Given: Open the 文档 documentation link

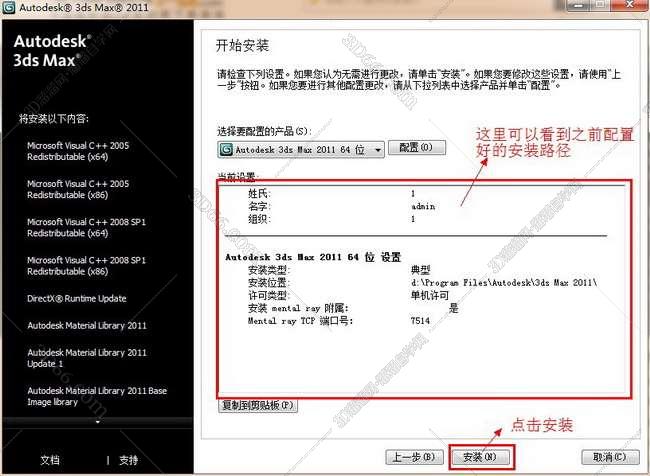Looking at the screenshot, I should pos(50,460).
